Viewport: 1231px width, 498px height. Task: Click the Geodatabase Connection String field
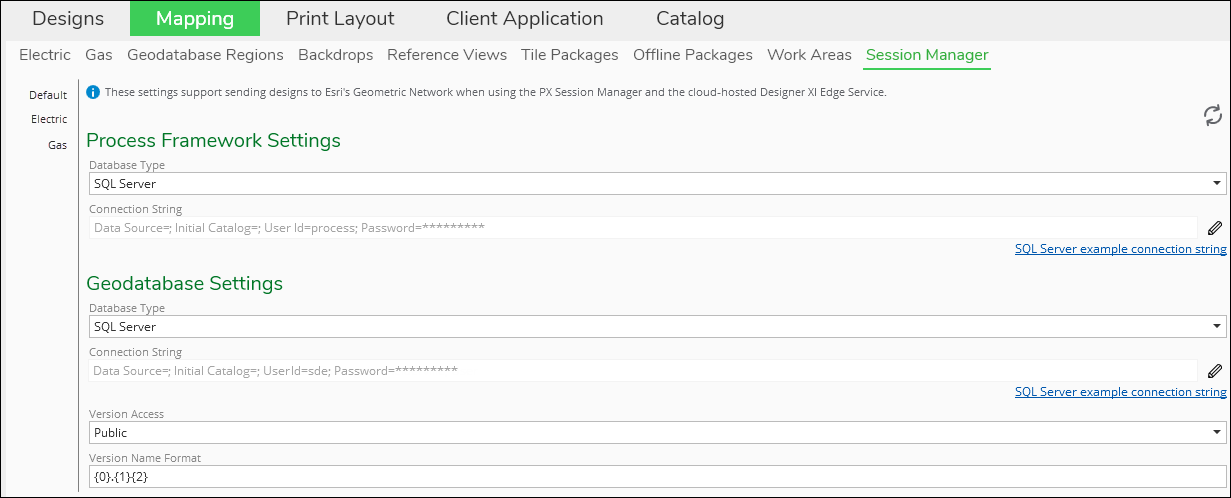[643, 371]
